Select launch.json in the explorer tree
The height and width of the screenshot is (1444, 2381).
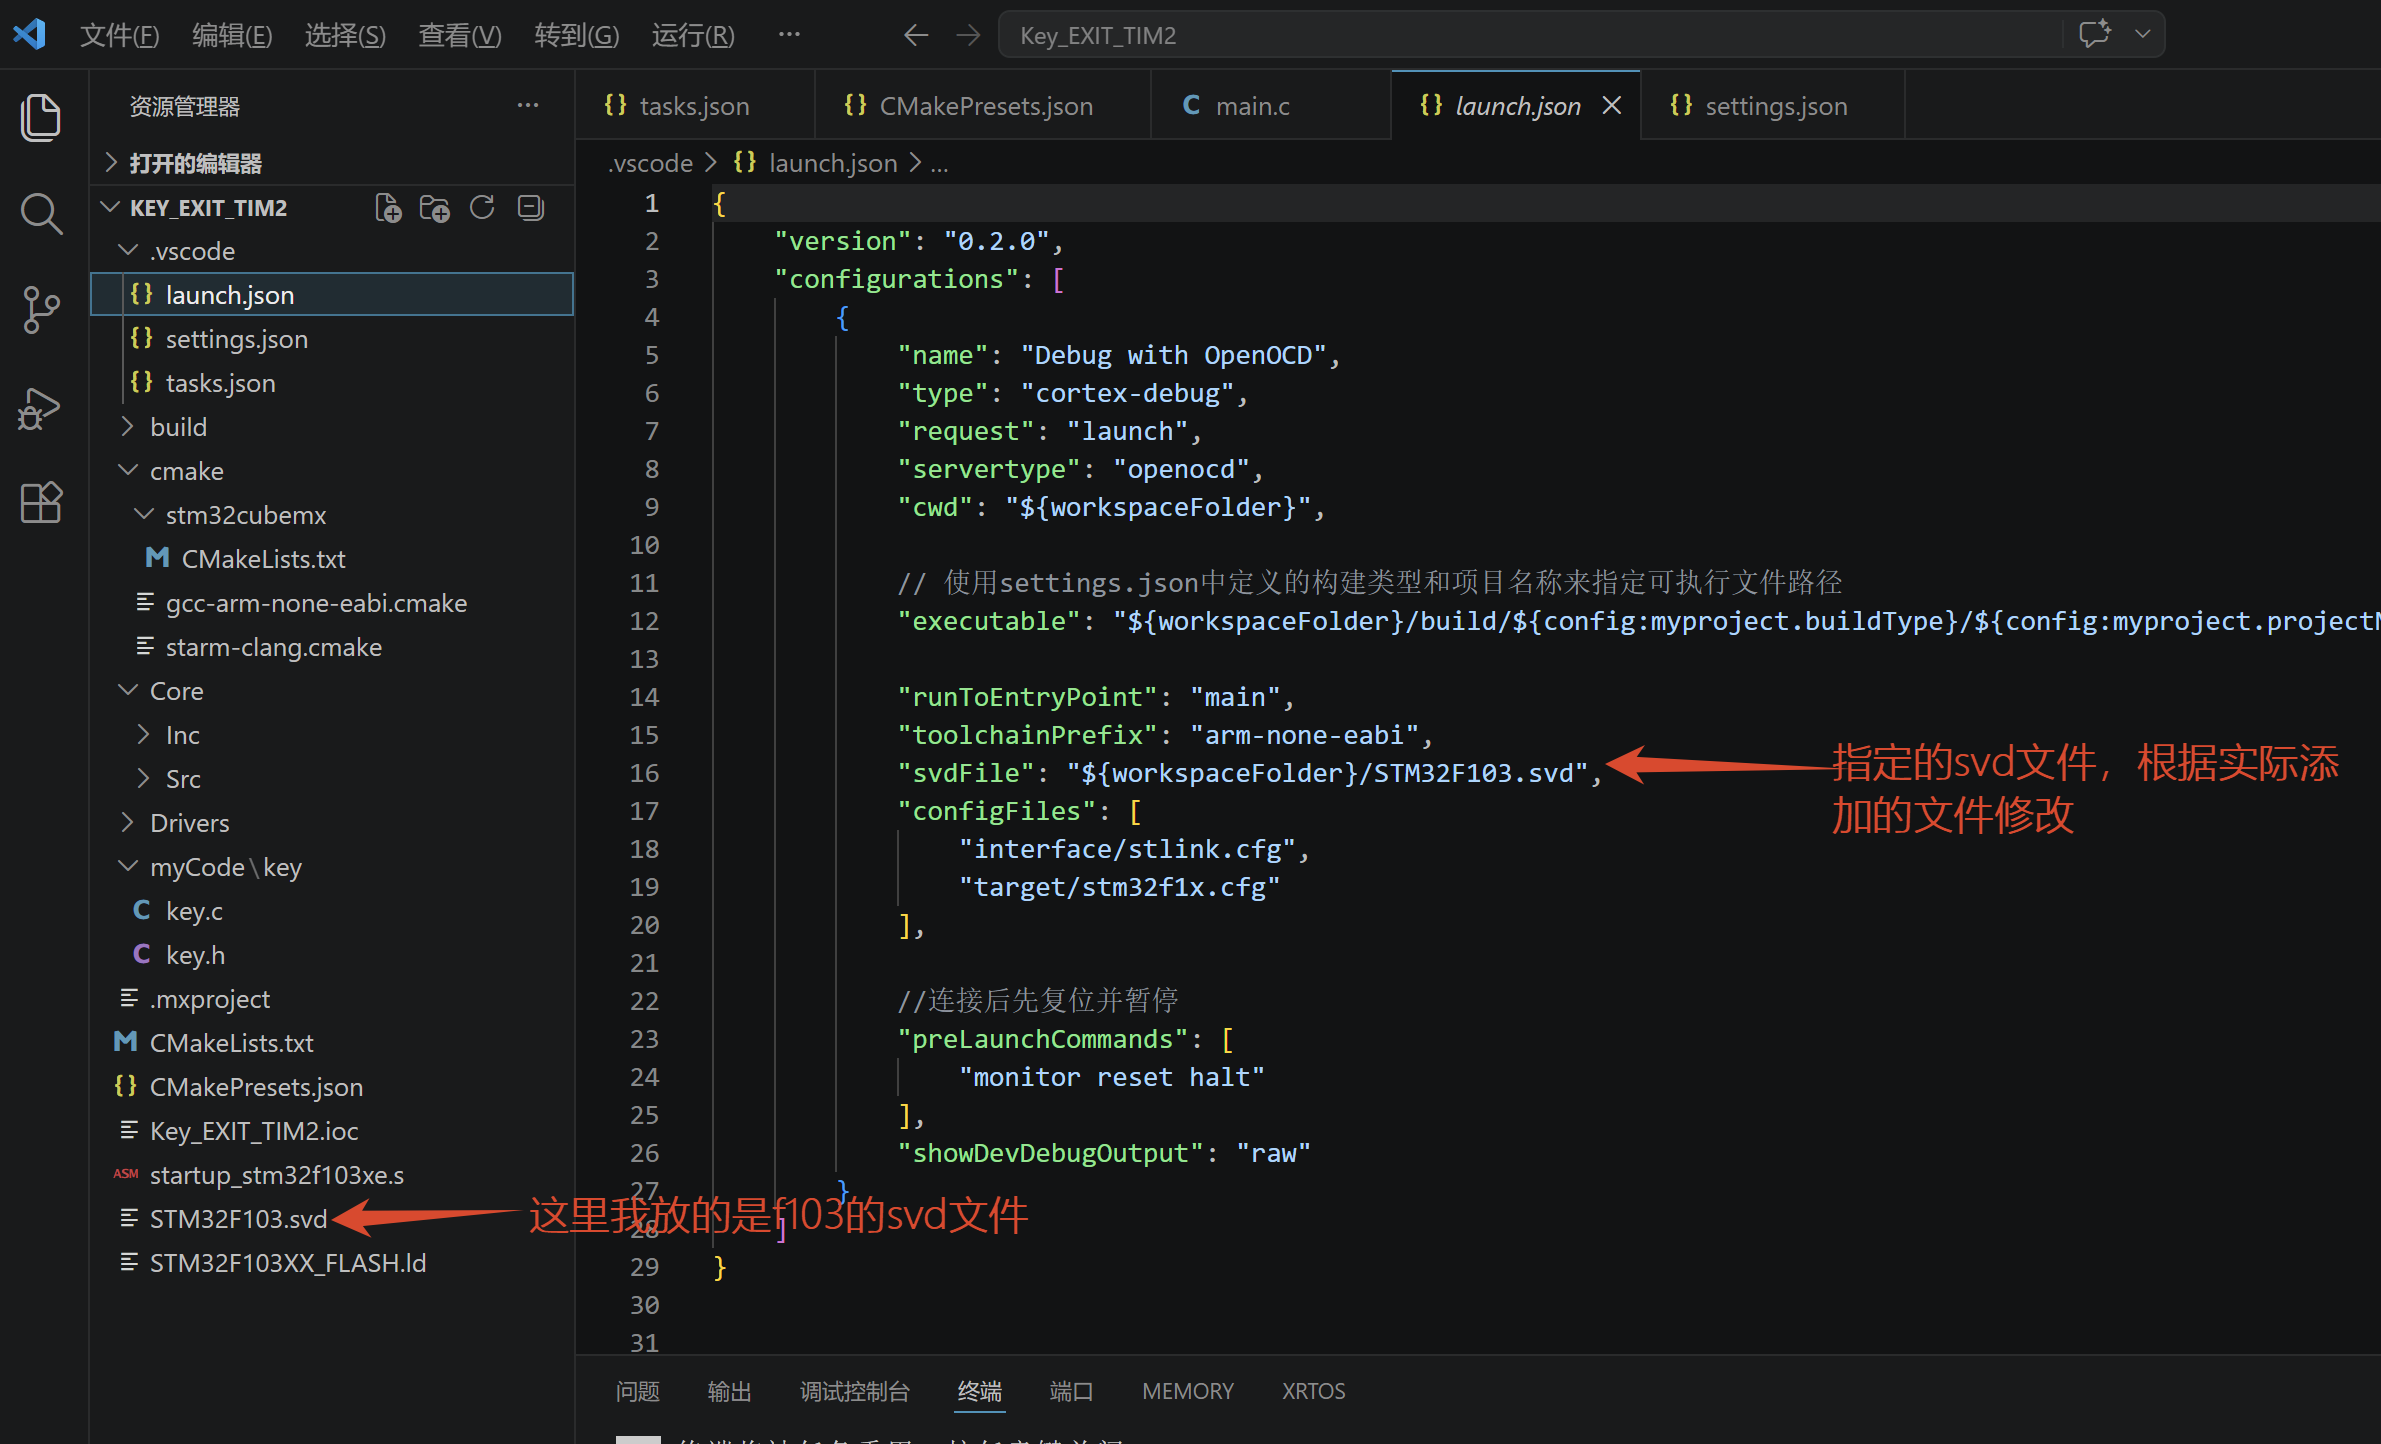coord(332,295)
